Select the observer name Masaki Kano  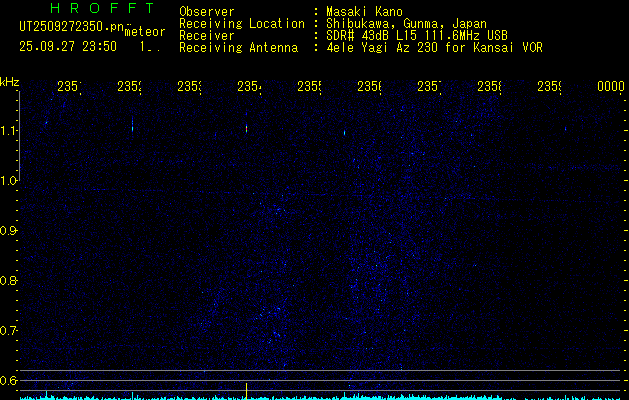[x=364, y=12]
